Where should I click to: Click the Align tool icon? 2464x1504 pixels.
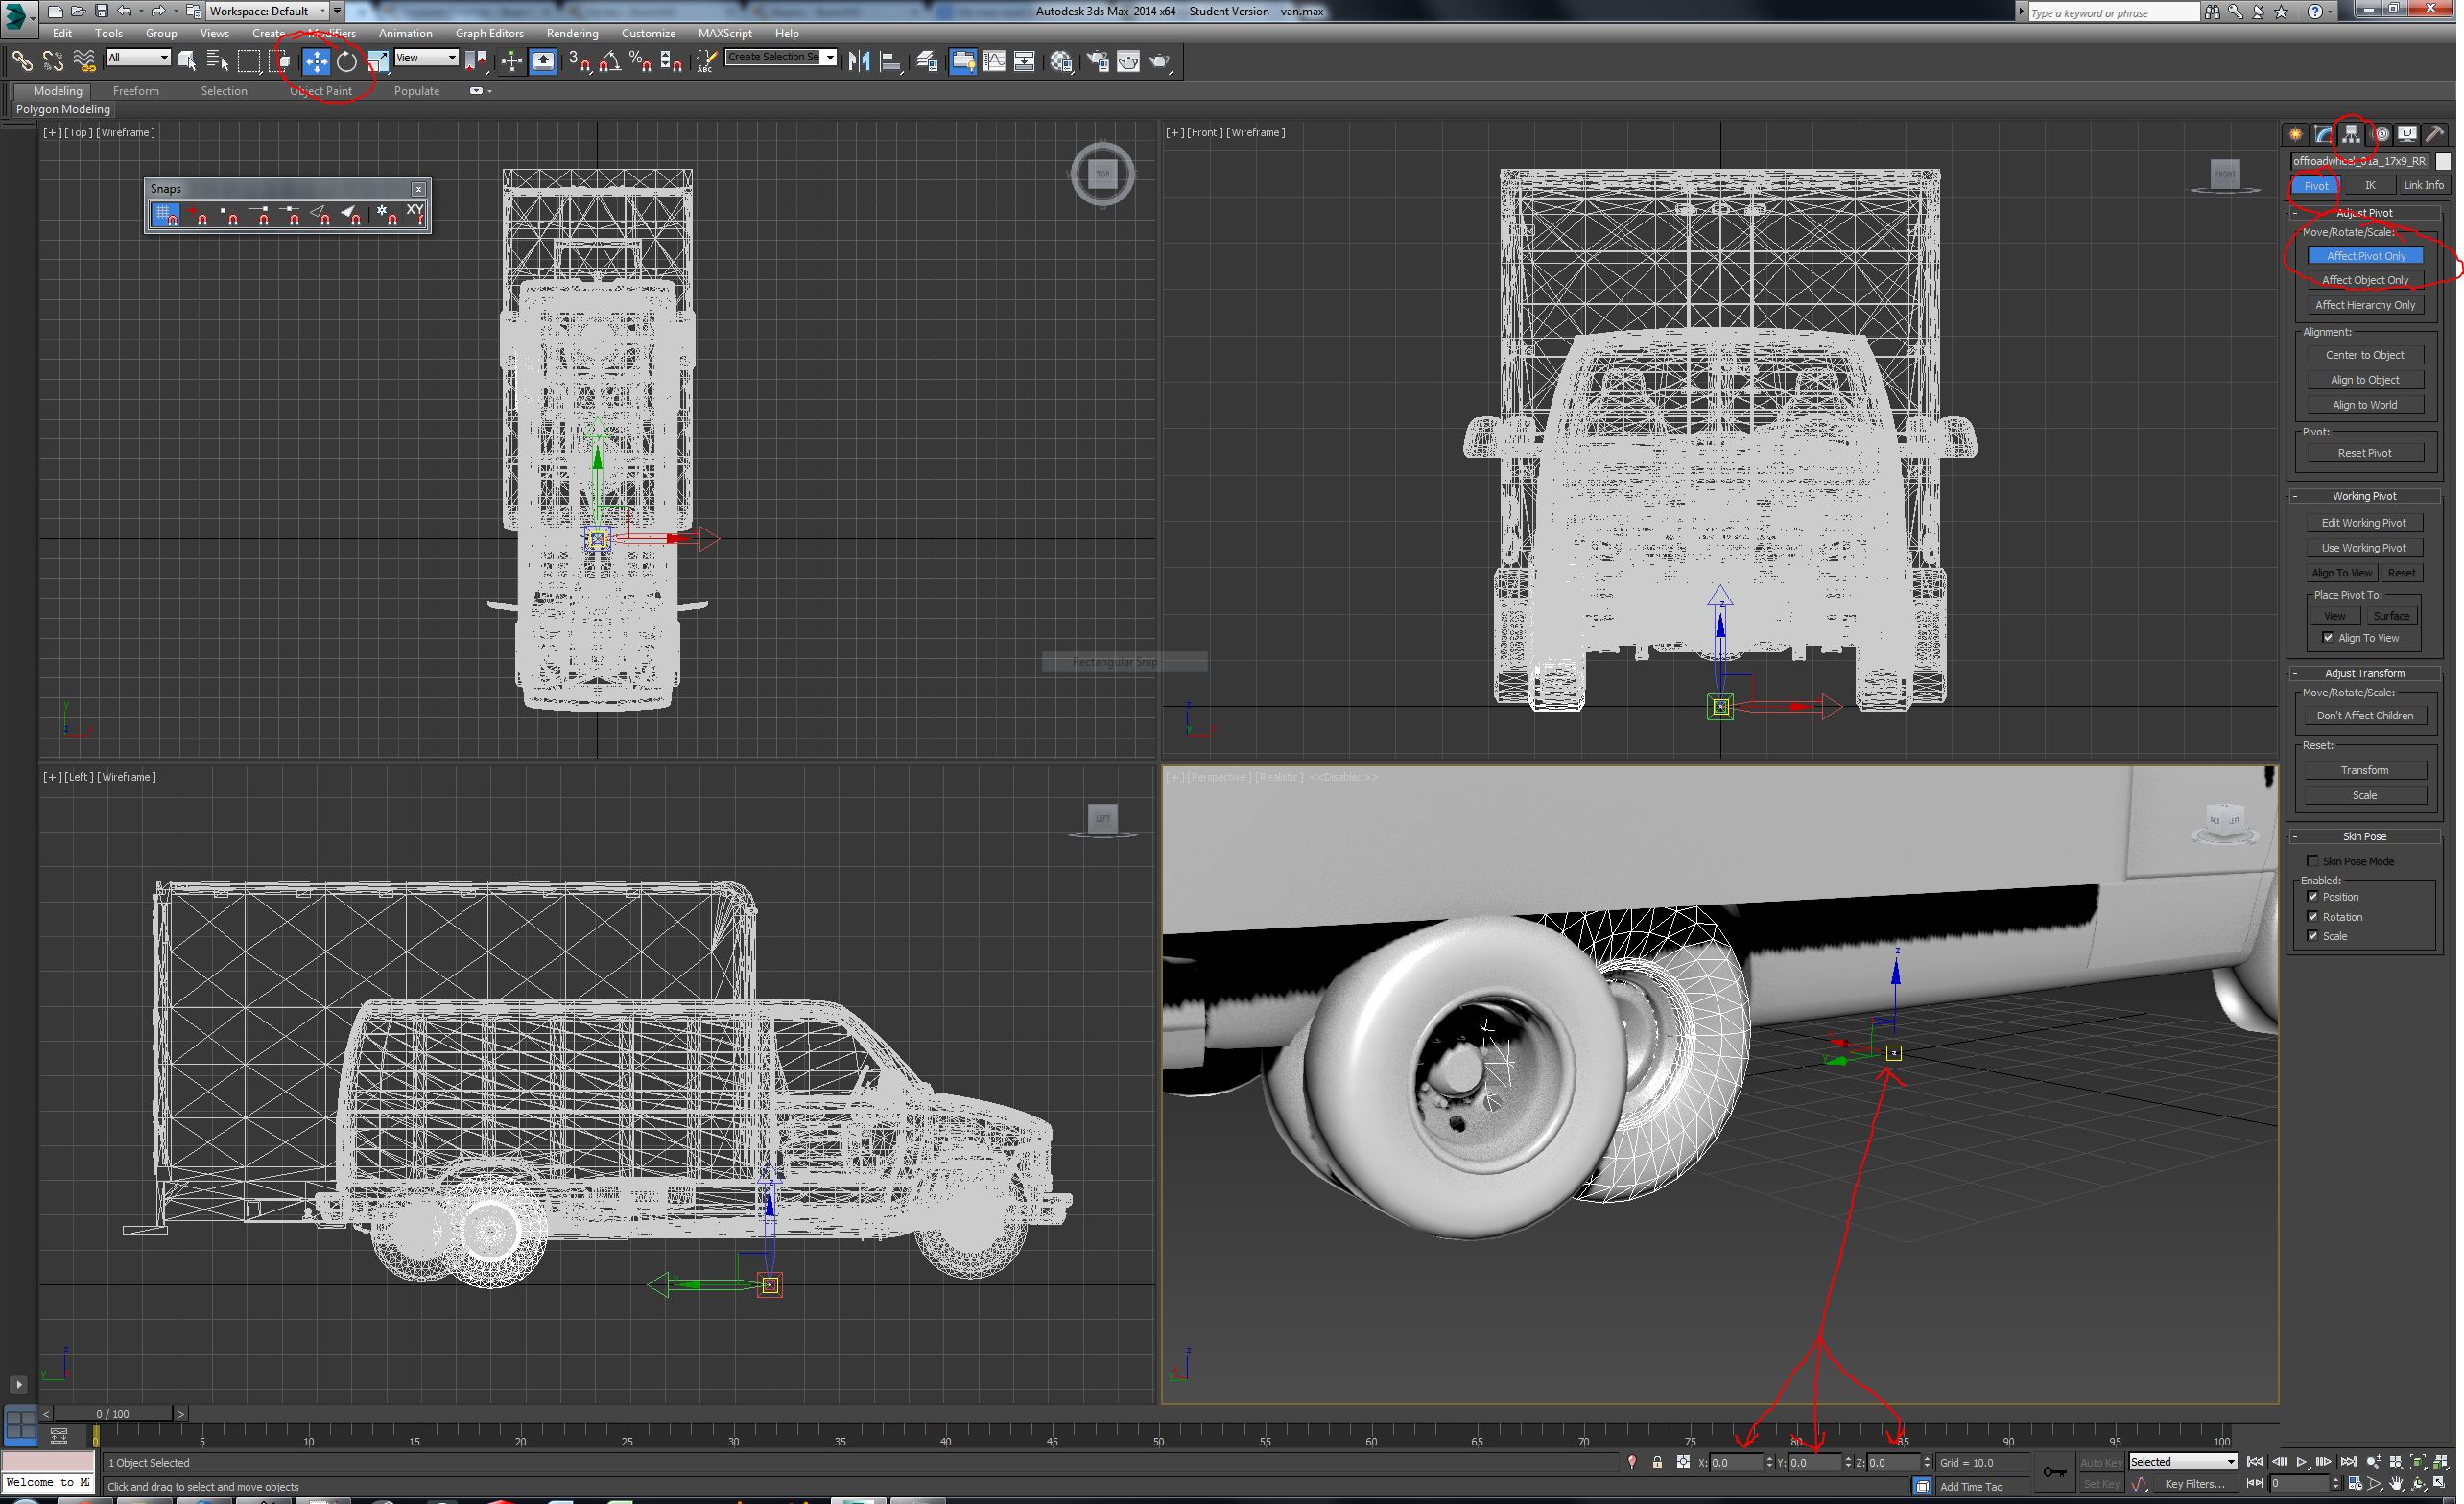(890, 62)
